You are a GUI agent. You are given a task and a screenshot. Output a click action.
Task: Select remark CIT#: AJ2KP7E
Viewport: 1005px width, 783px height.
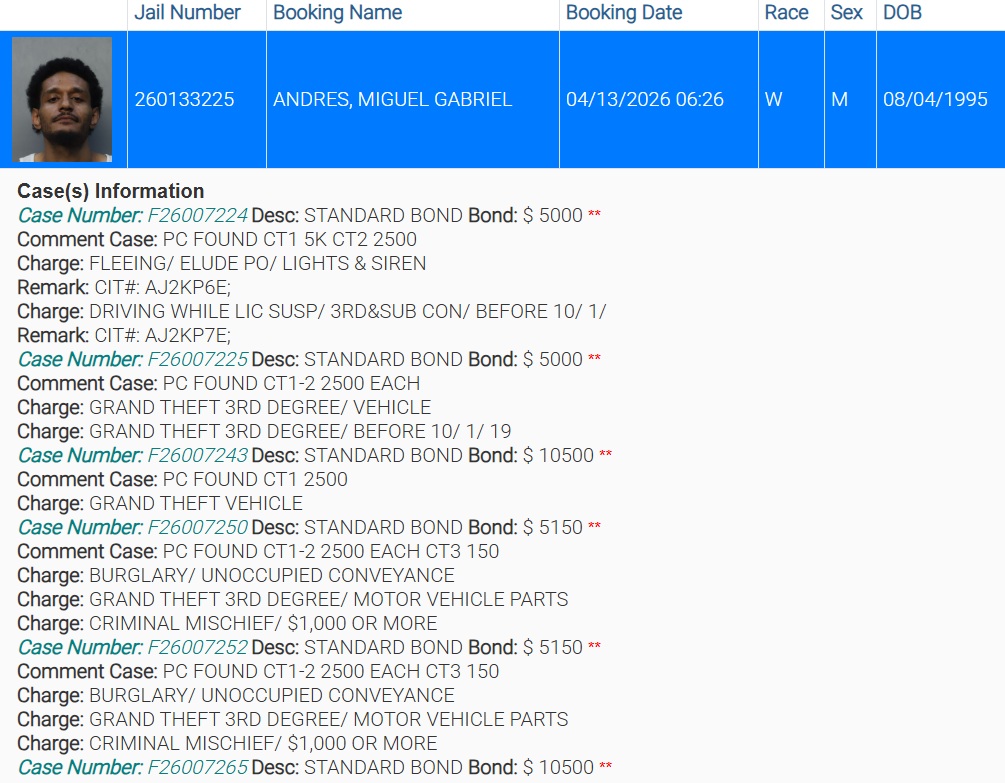click(x=163, y=336)
